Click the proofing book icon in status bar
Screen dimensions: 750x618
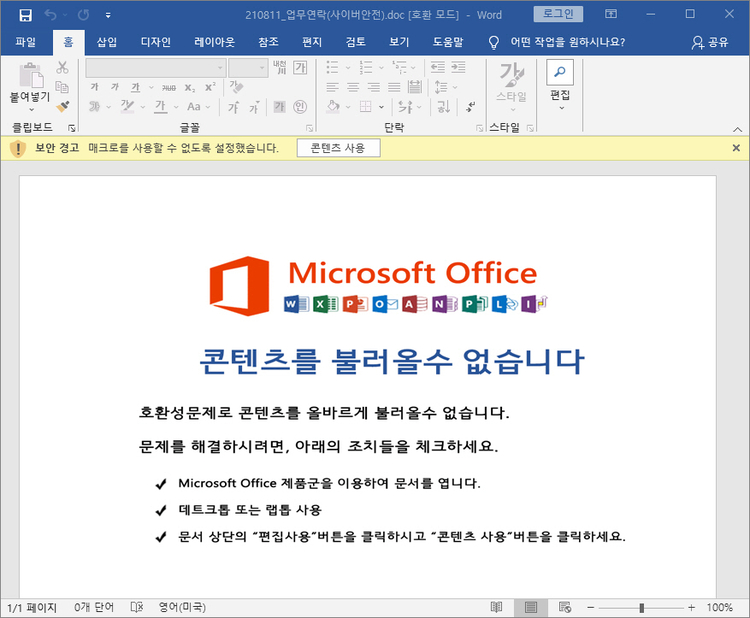pos(137,607)
